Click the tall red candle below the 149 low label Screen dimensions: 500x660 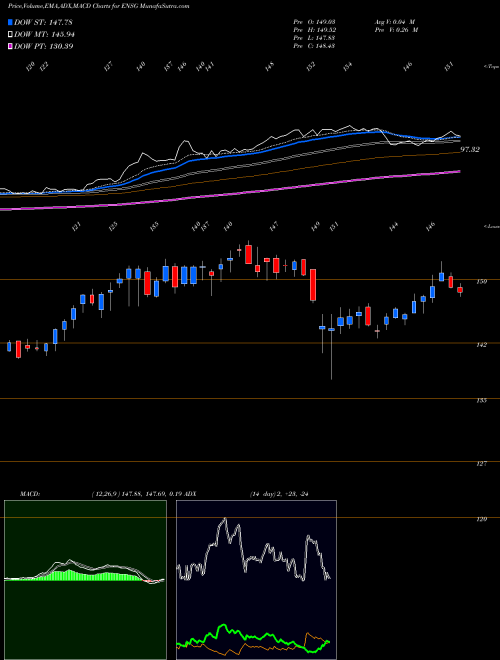[313, 285]
